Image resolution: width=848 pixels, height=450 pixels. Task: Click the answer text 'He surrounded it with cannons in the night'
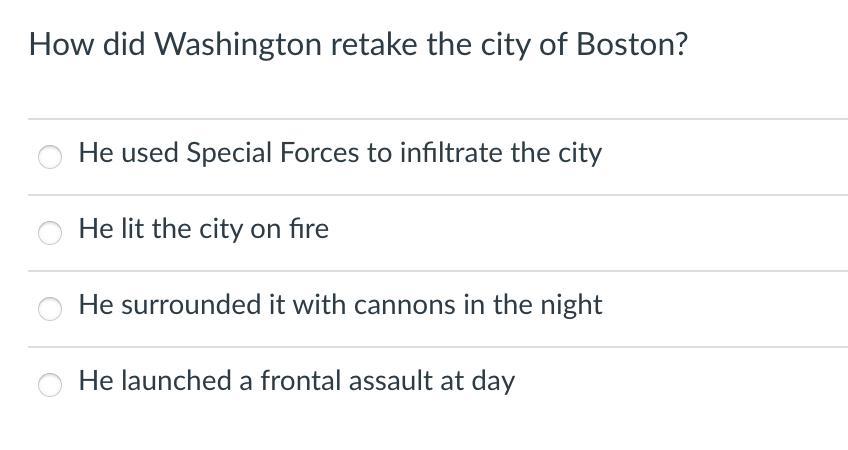[341, 305]
